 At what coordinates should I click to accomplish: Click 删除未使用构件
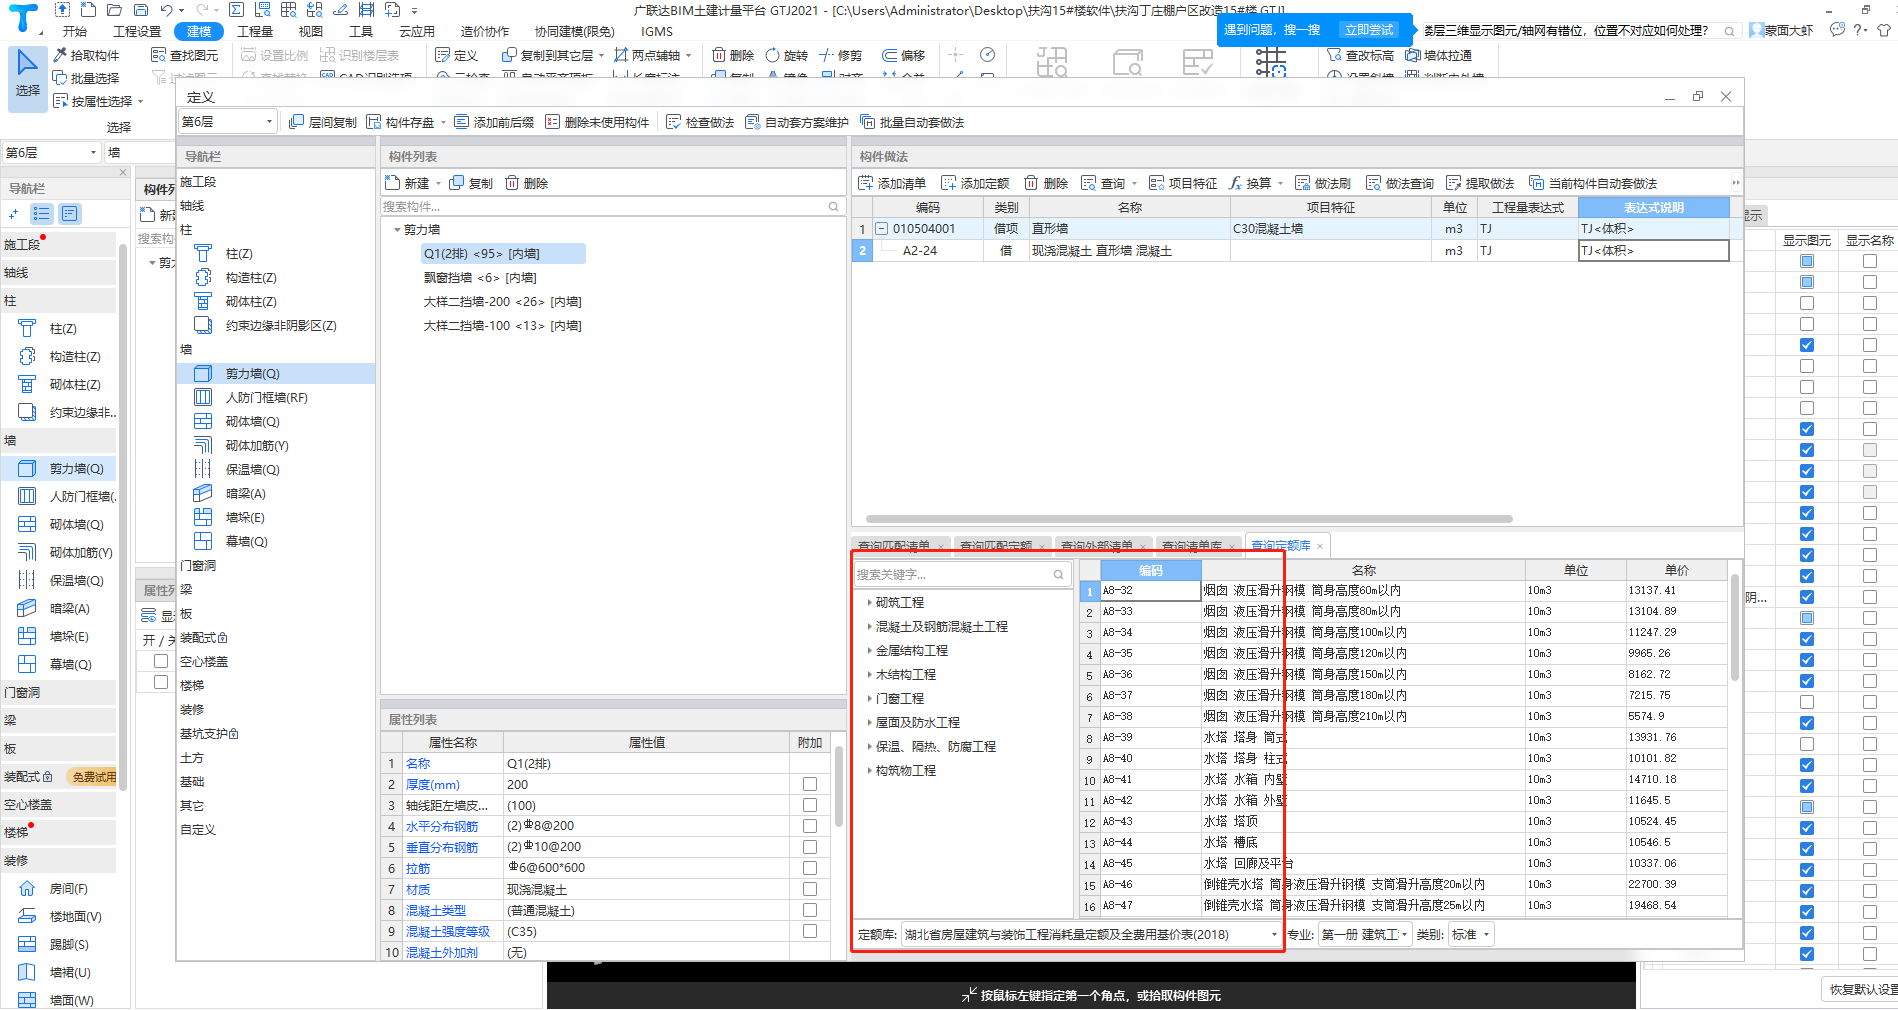pos(597,122)
